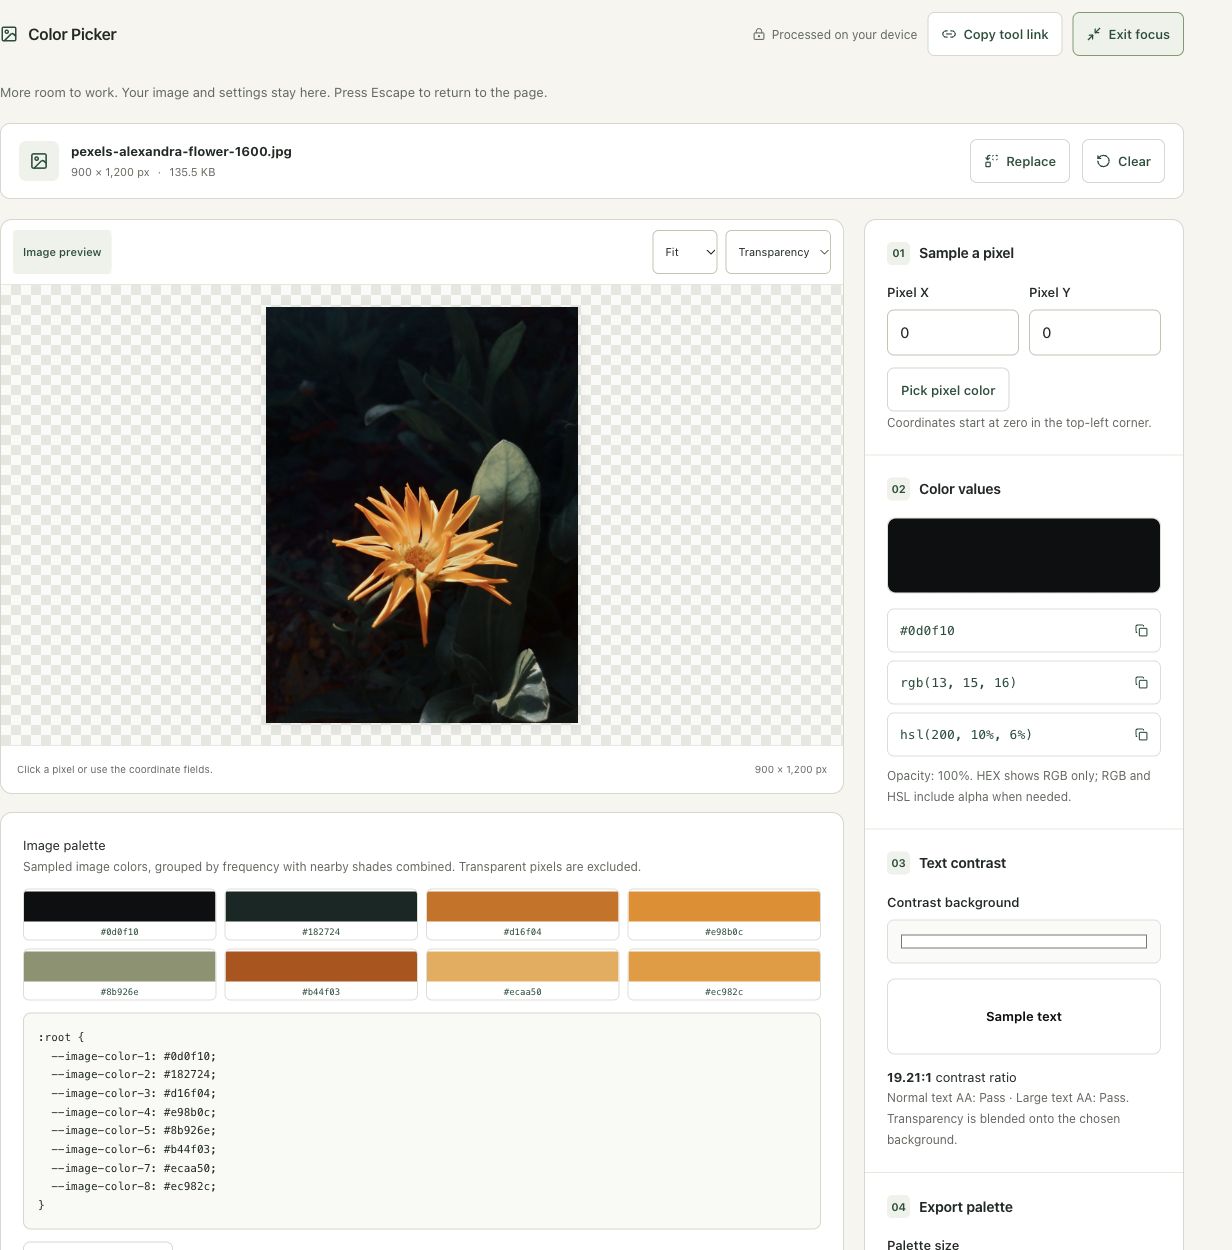Click Pick pixel color button
The image size is (1232, 1250).
948,390
